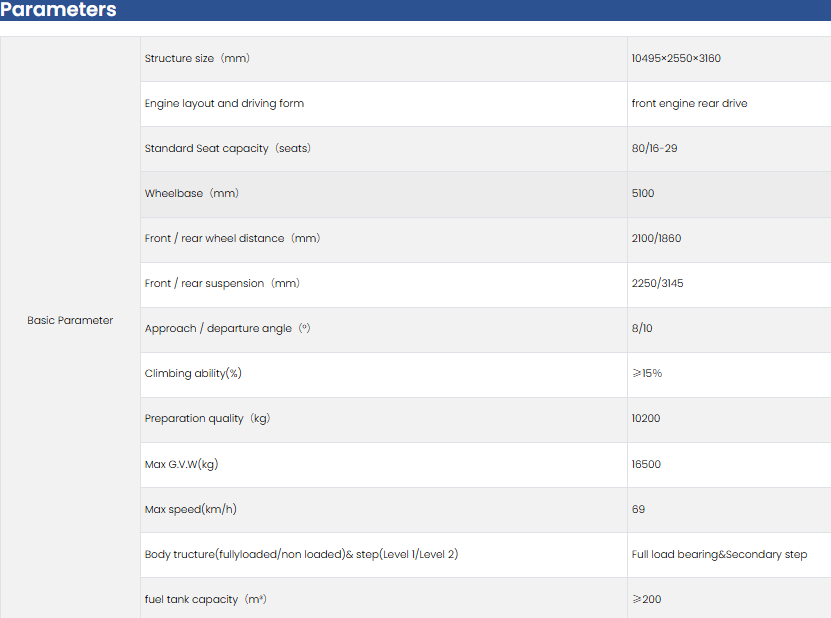Click the Parameters section heading

tap(58, 11)
